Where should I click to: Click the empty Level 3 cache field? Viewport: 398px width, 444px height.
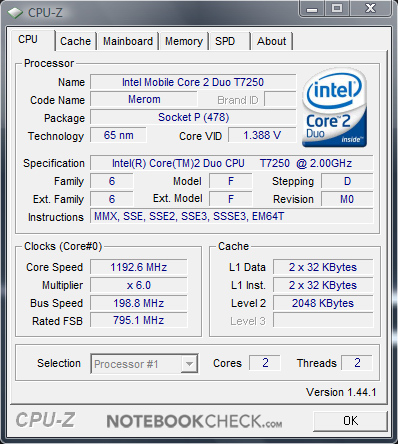(x=323, y=320)
